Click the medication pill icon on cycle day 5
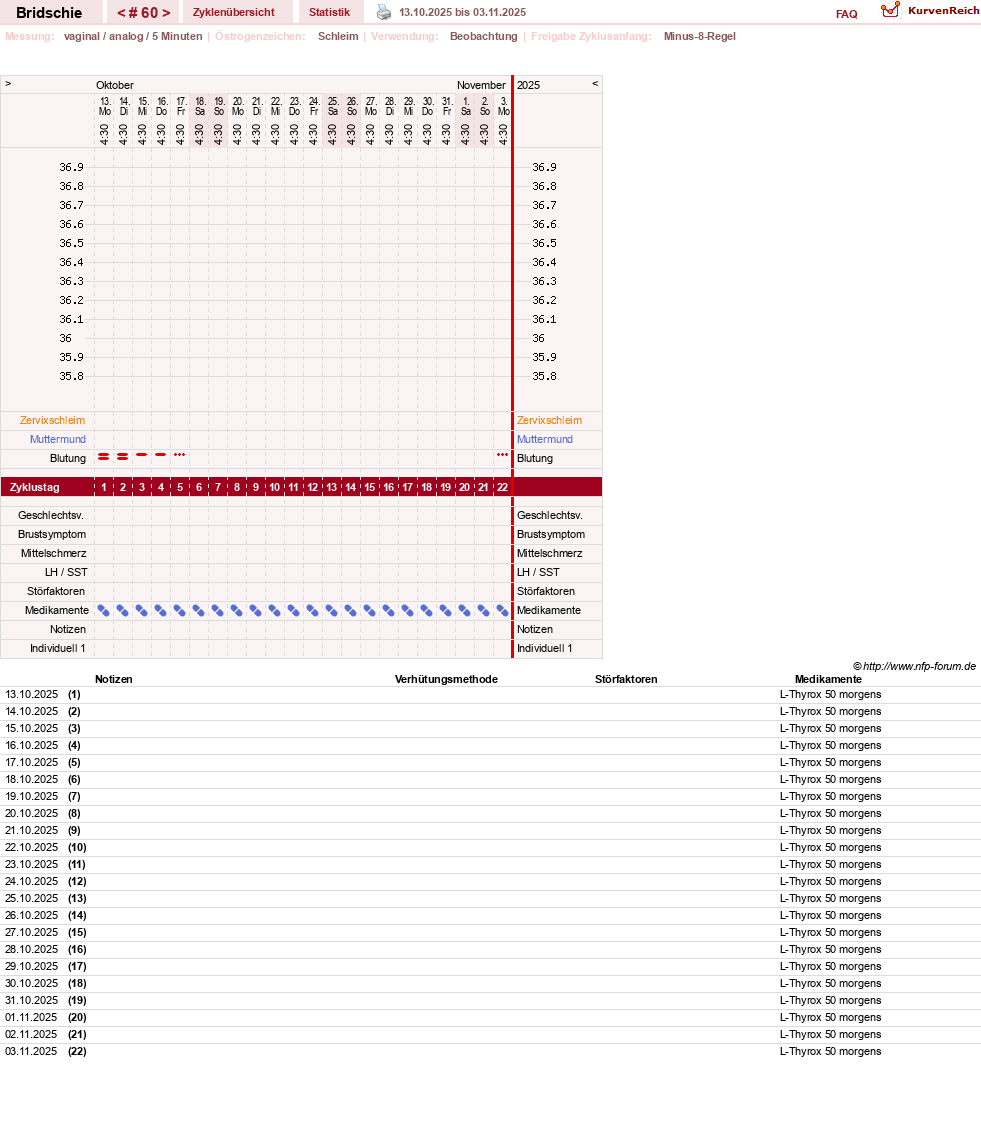 [180, 610]
